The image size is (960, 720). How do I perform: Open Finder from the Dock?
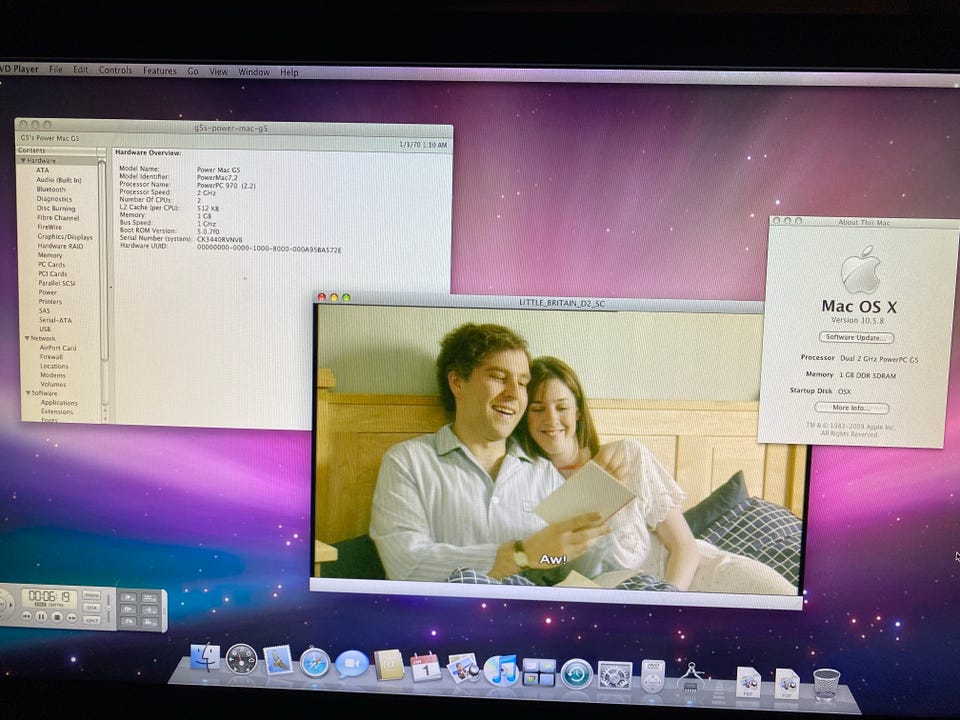[x=205, y=659]
